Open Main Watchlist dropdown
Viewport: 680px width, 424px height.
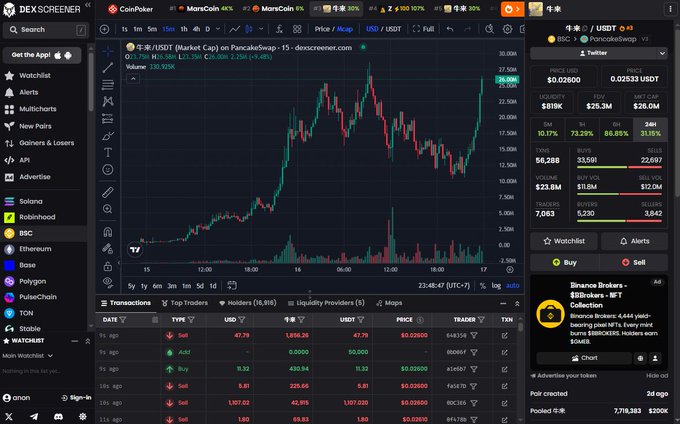coord(28,356)
